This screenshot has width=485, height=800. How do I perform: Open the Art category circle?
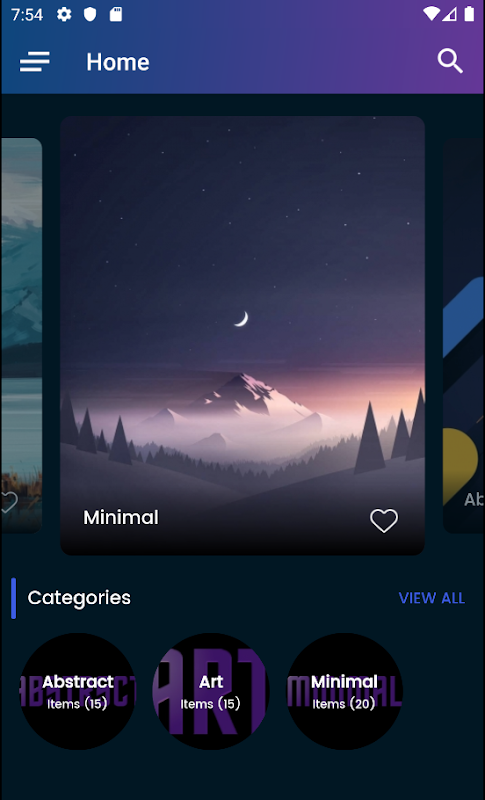coord(211,691)
